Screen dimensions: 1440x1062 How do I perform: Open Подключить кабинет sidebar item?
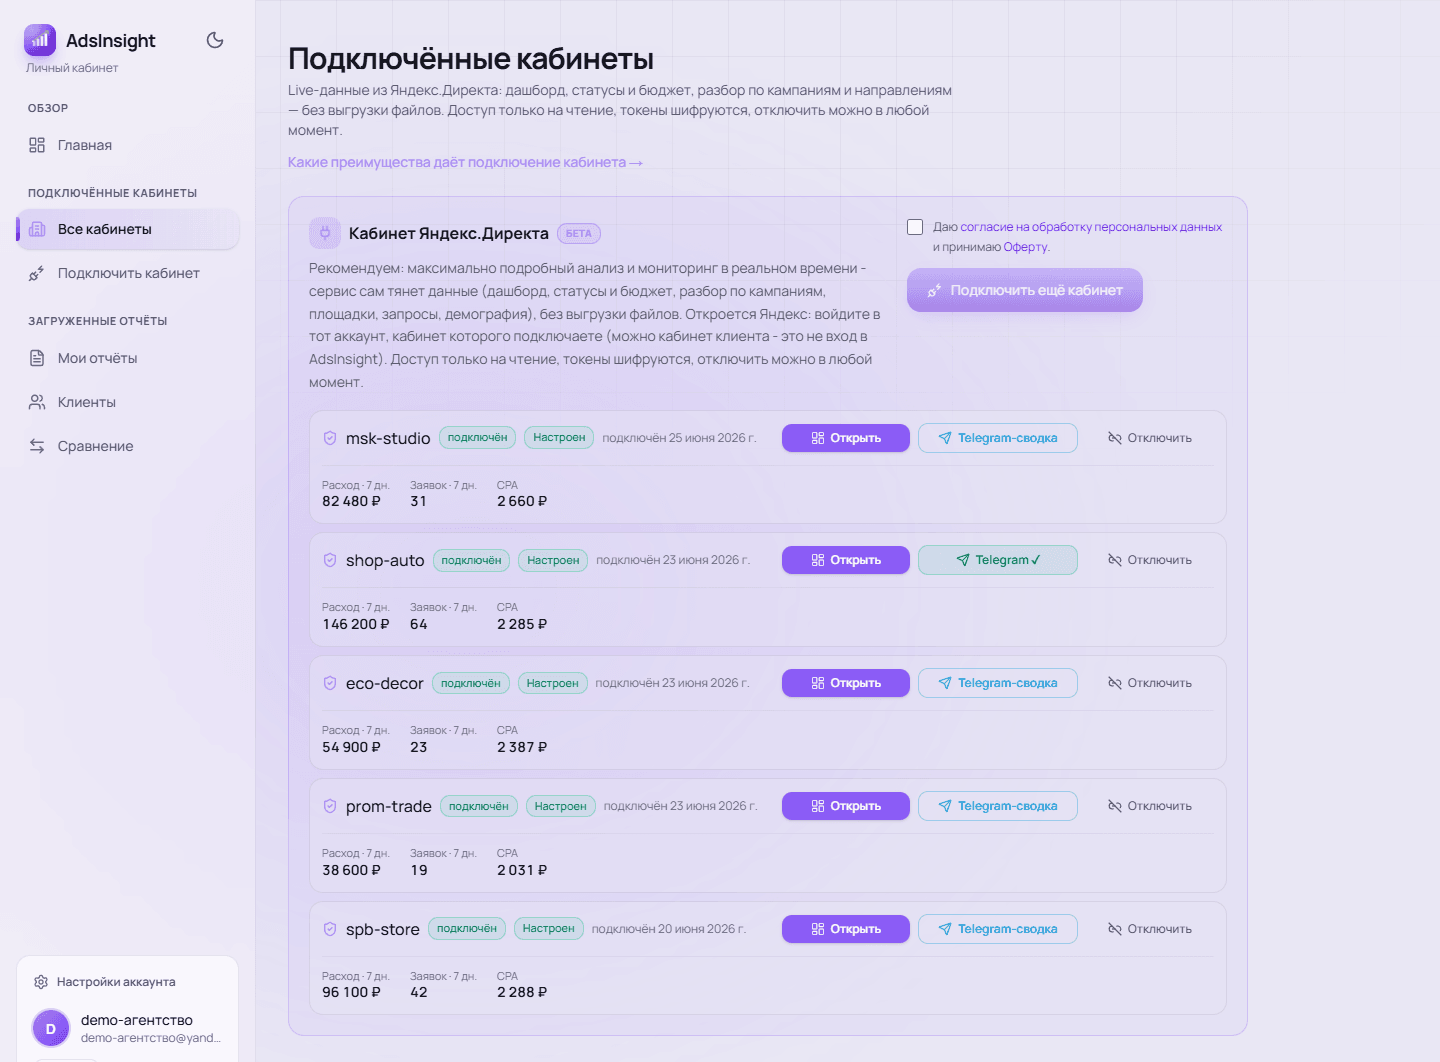pos(127,273)
